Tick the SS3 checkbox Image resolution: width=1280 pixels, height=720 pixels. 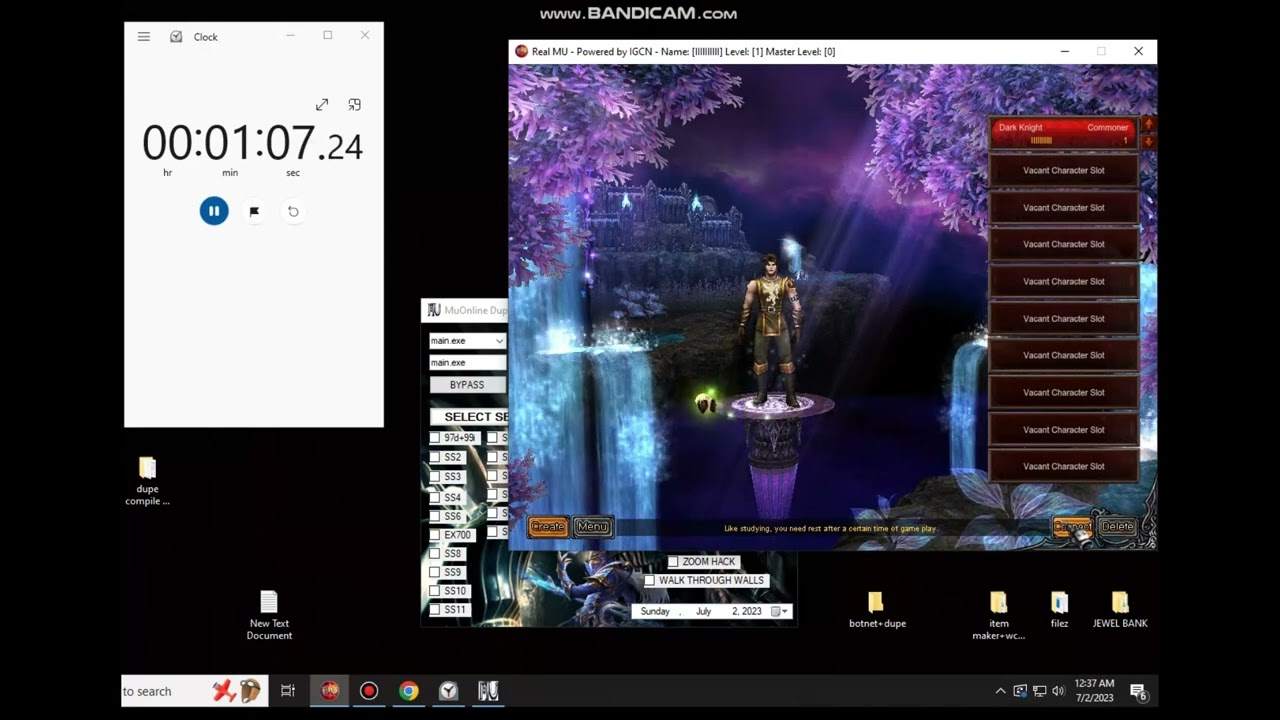(x=435, y=477)
